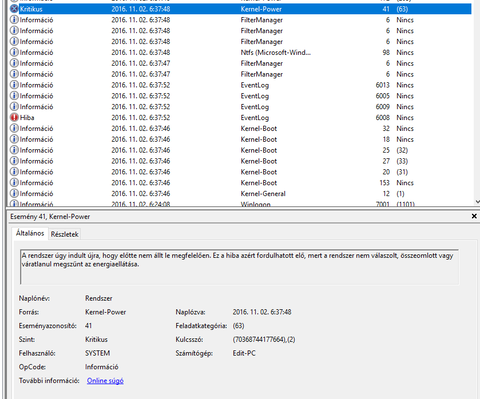
Task: Select the Kernel-Boot event with ID 27
Action: [x=240, y=161]
